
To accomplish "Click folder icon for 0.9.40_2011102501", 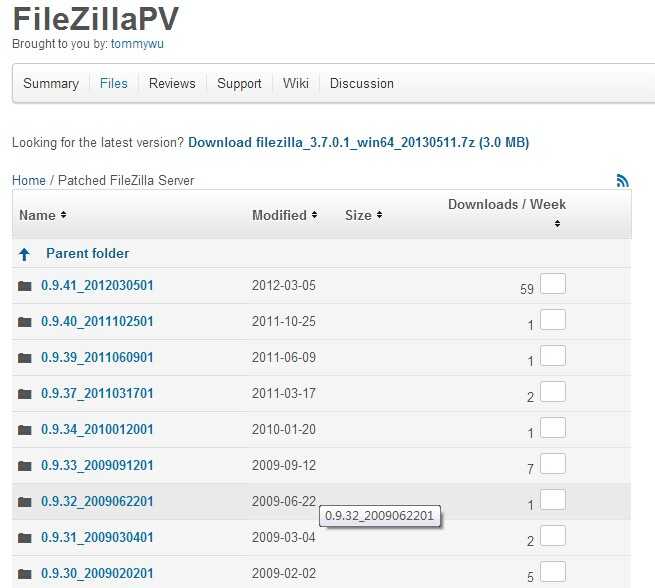I will (x=25, y=322).
